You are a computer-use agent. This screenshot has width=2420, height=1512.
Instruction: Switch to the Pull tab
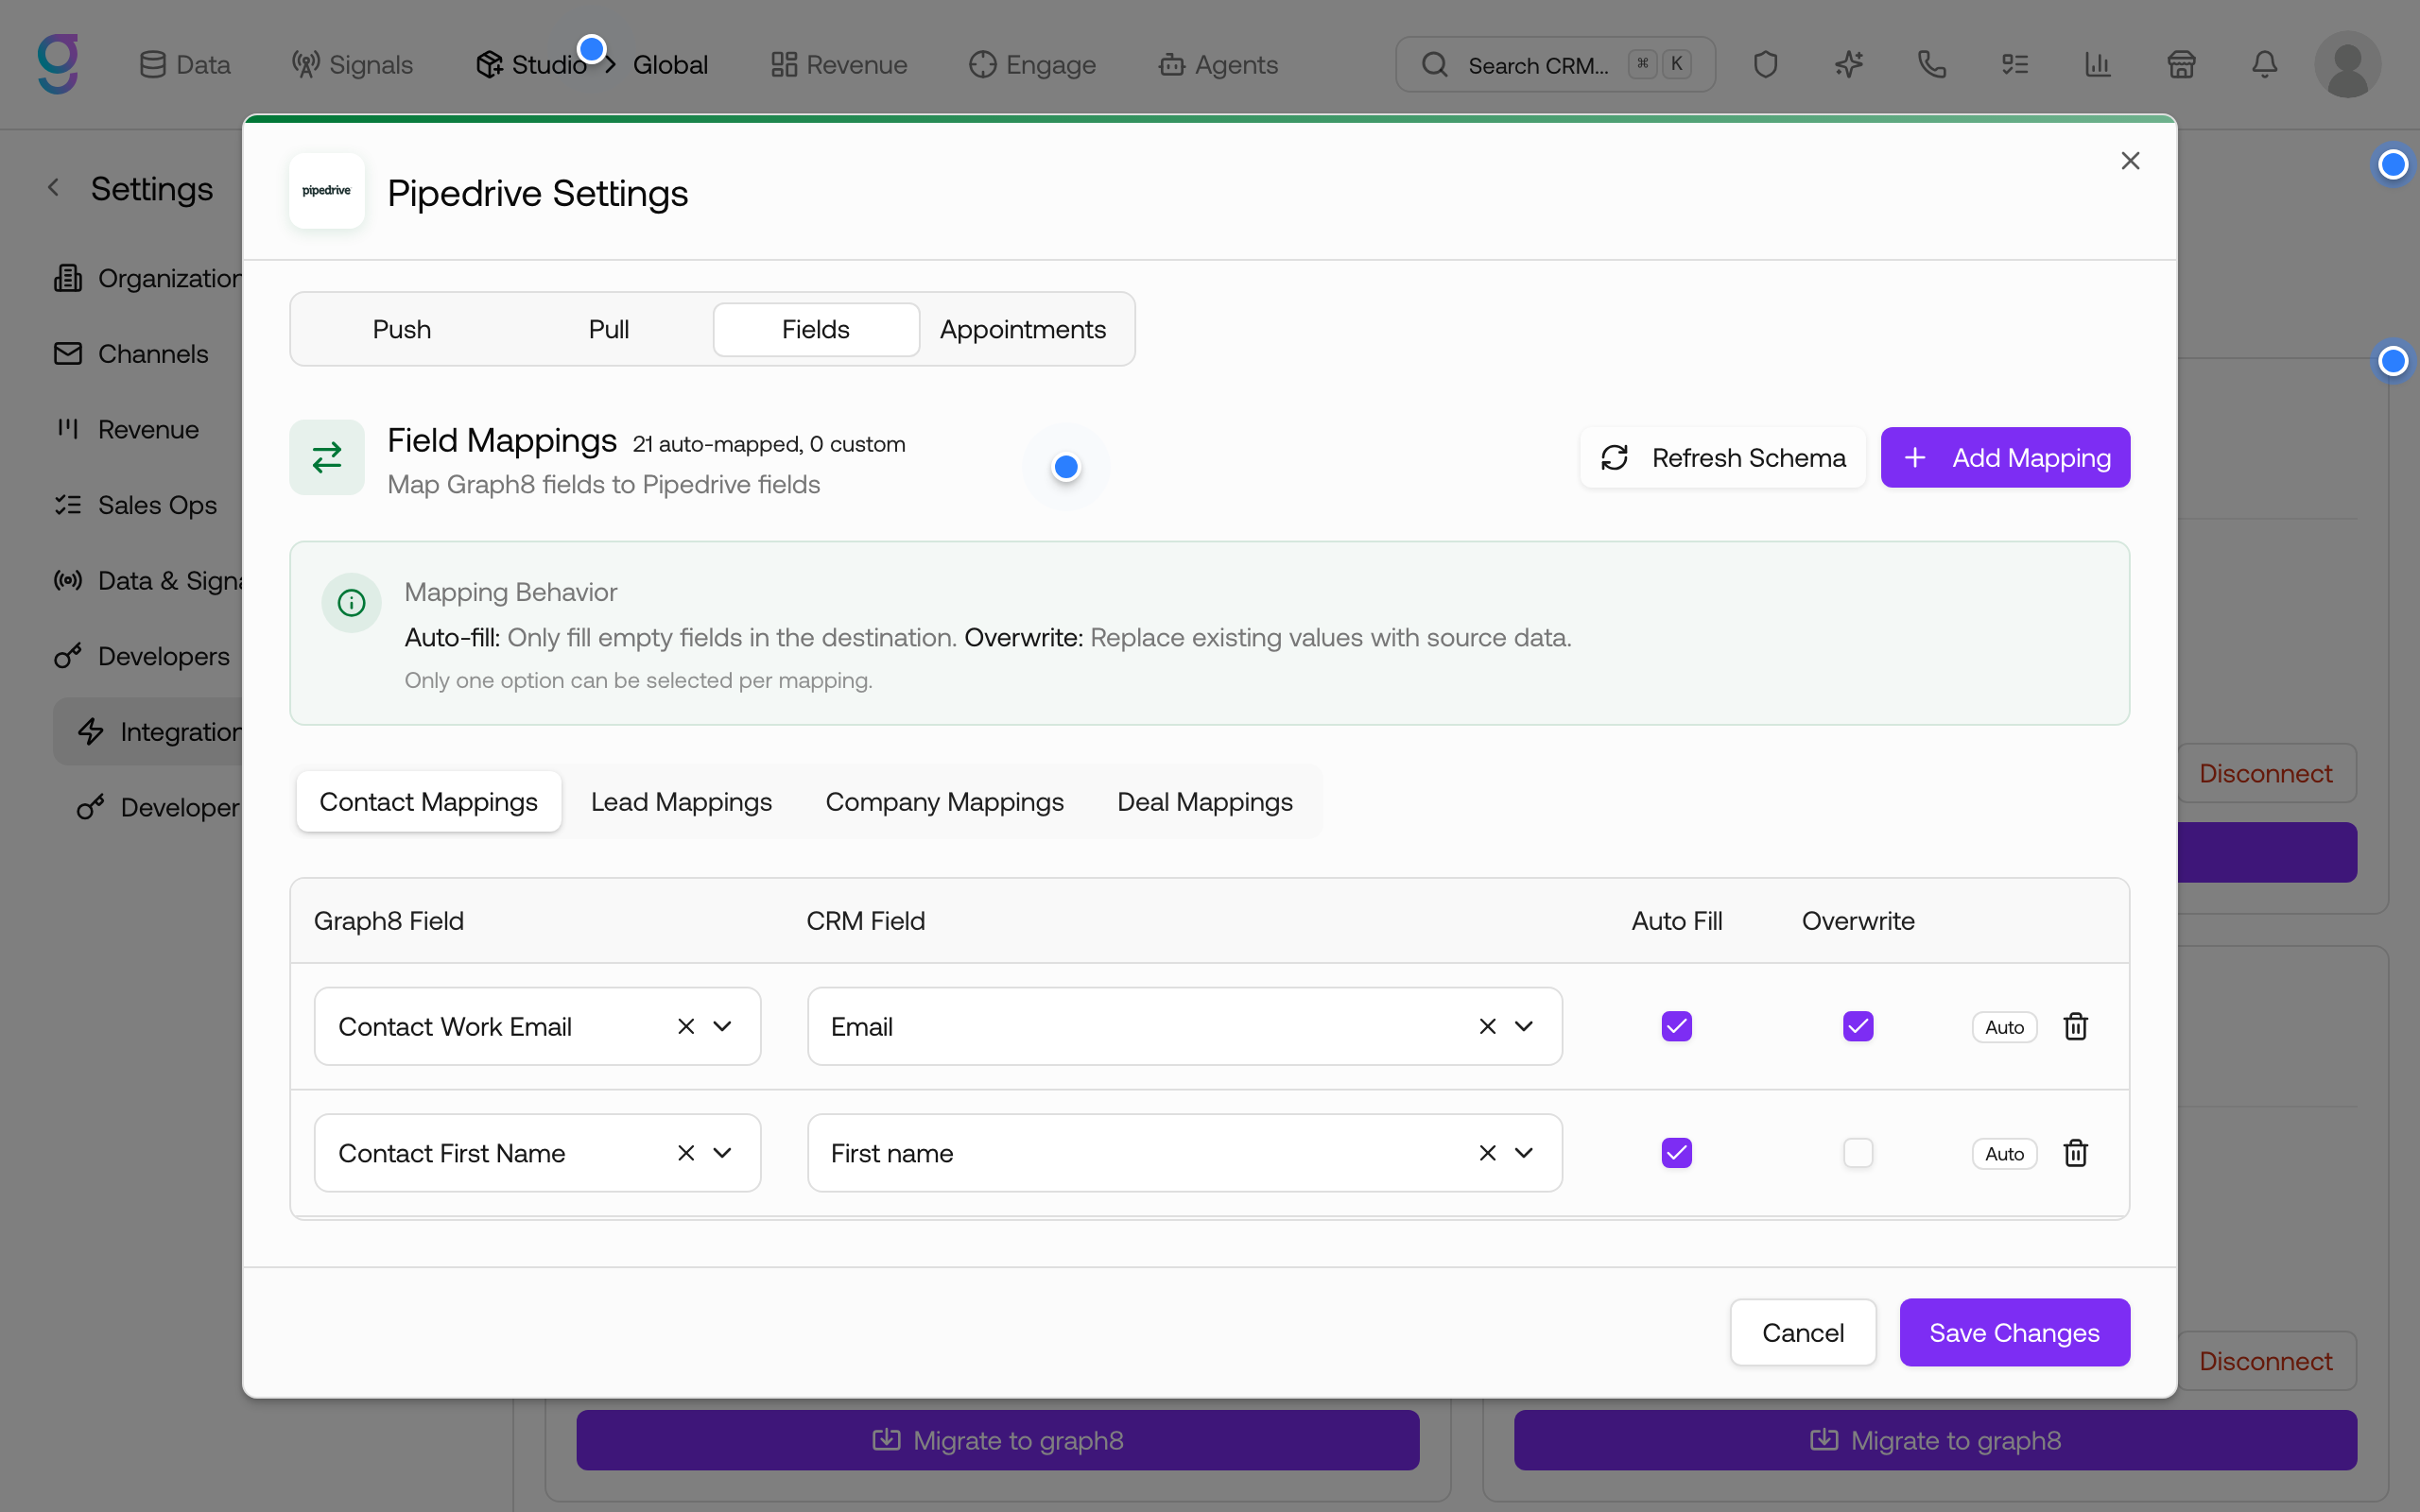(x=608, y=329)
